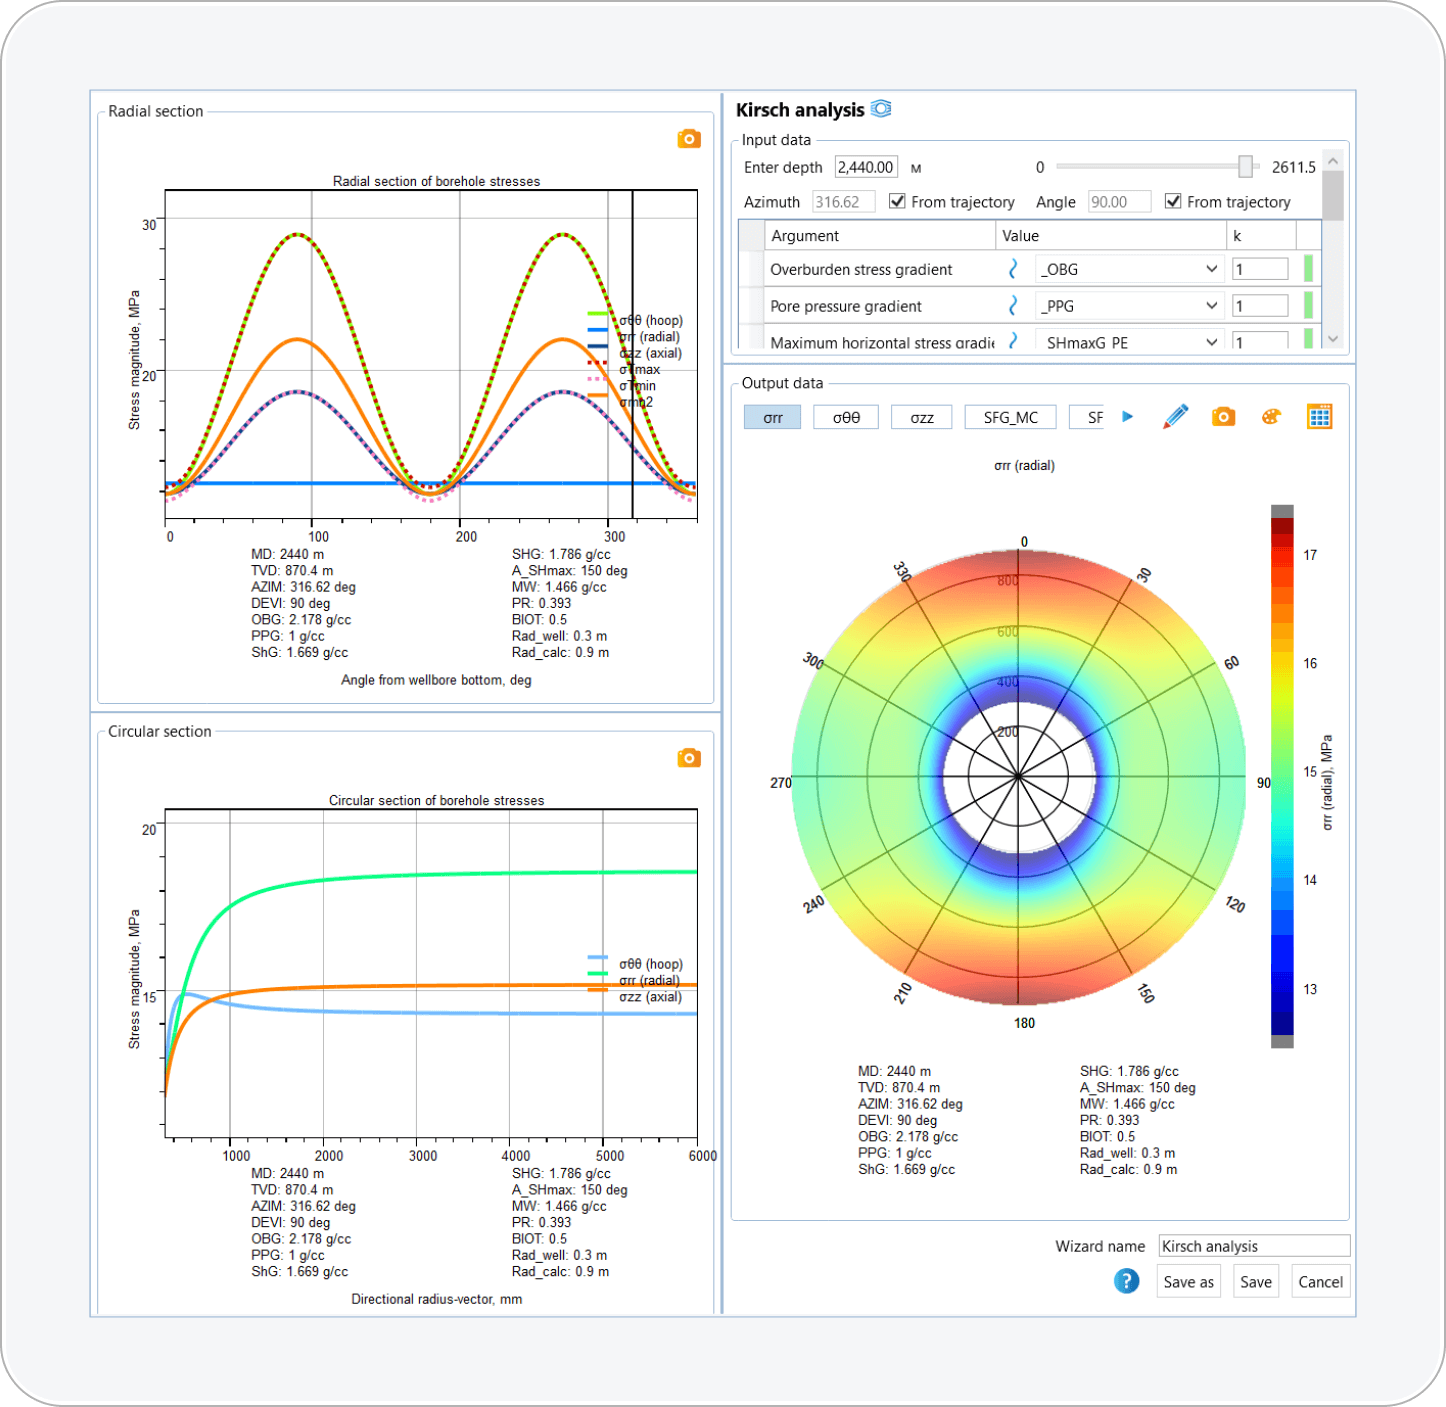The height and width of the screenshot is (1407, 1446).
Task: Select the SFG_MC output tab
Action: (x=1010, y=417)
